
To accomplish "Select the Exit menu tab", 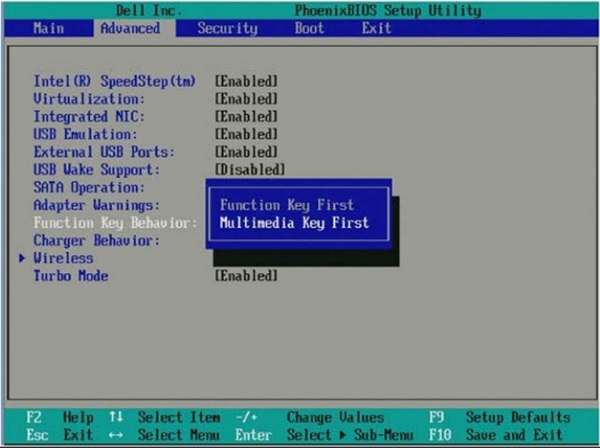I will point(376,28).
